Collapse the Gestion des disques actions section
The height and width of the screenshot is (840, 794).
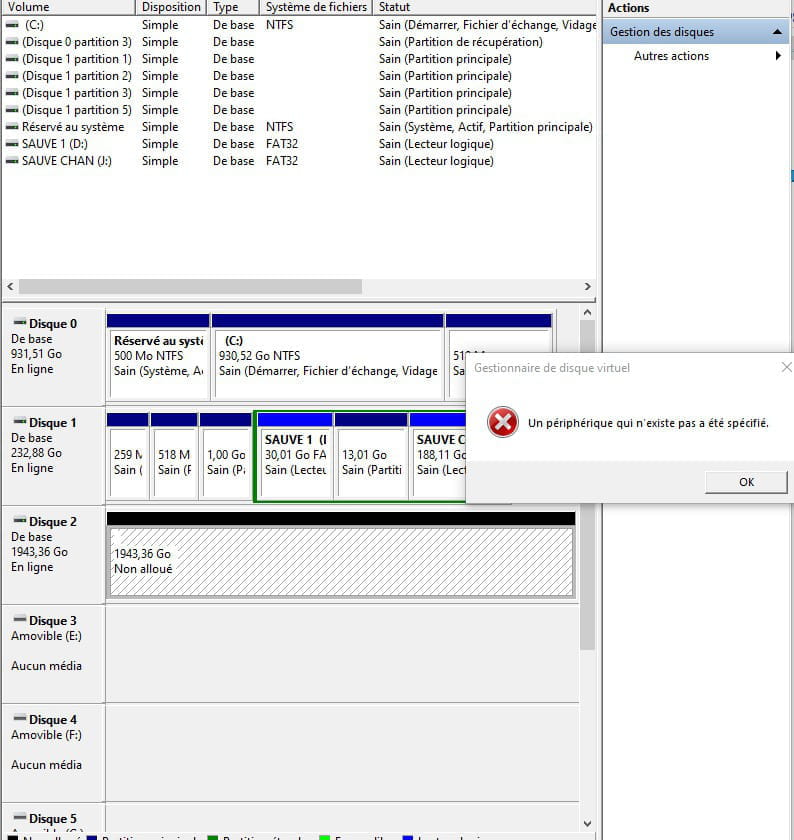778,32
